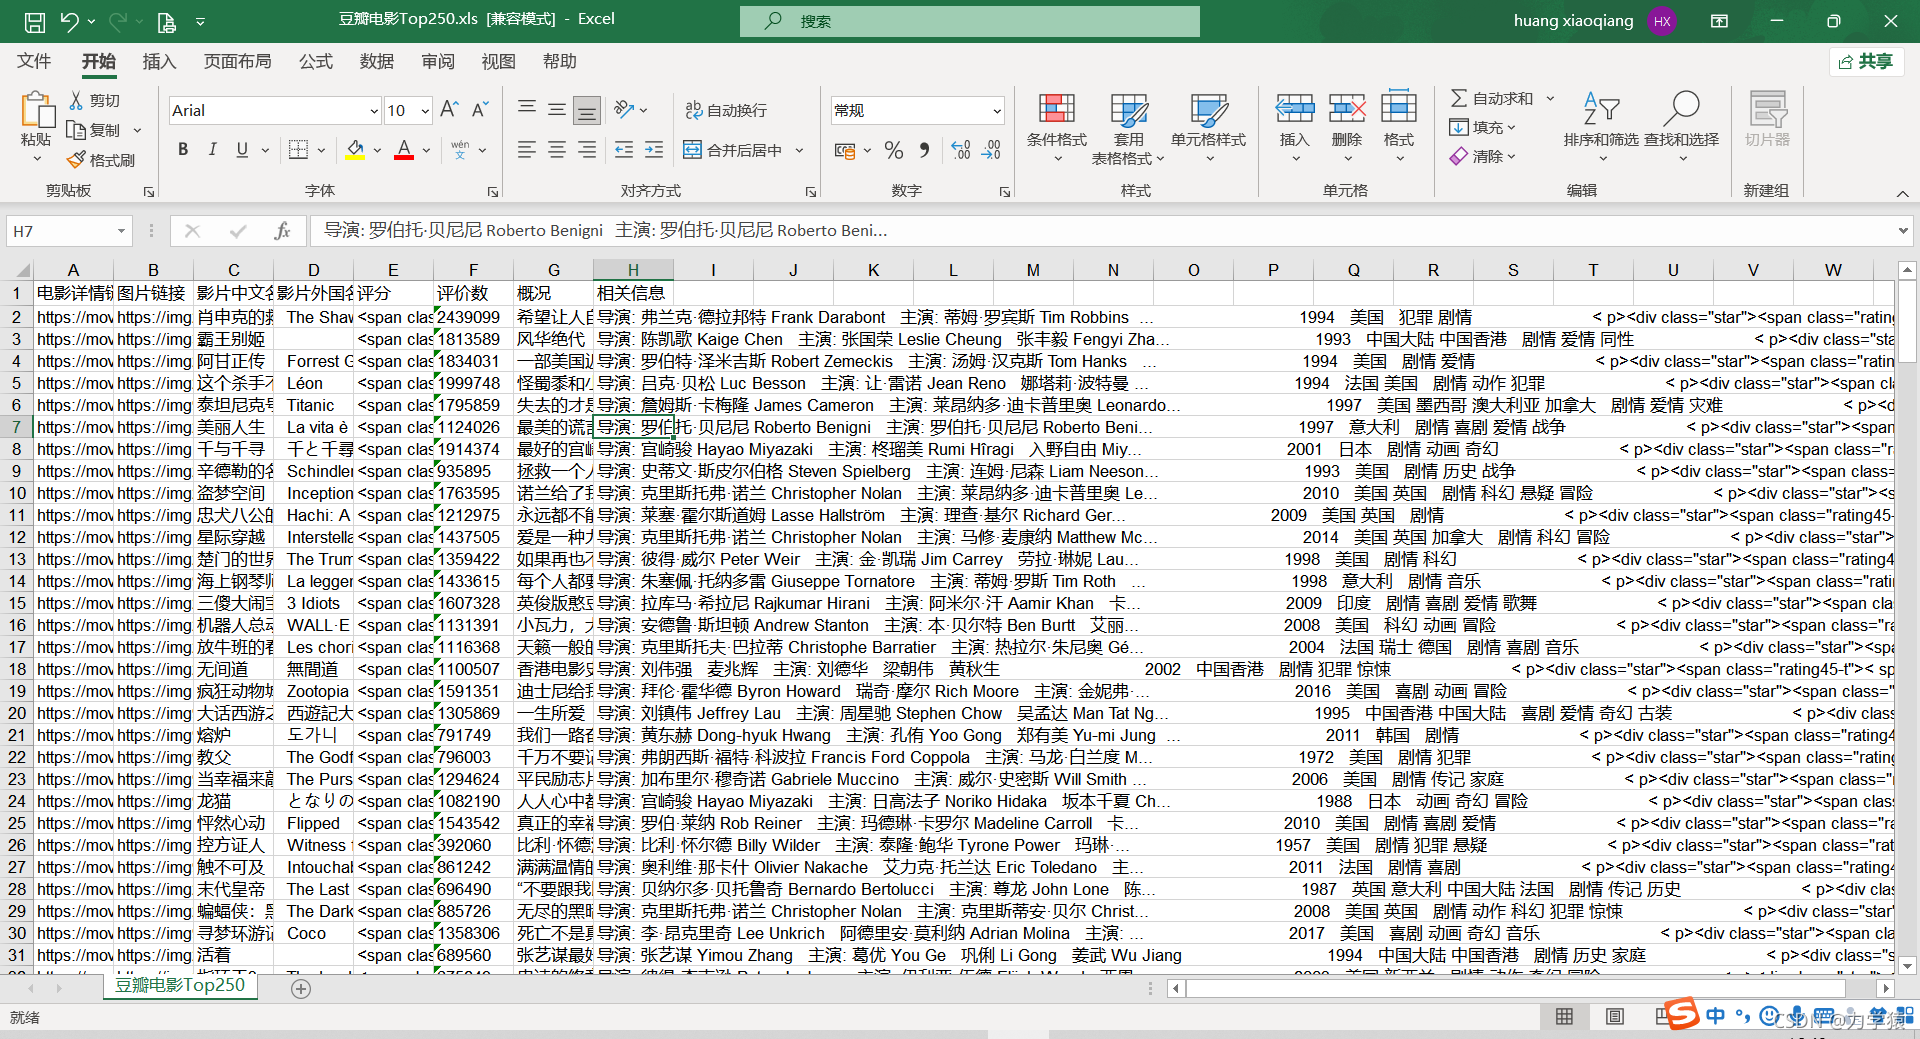
Task: Click the insert function fx icon
Action: pos(282,231)
